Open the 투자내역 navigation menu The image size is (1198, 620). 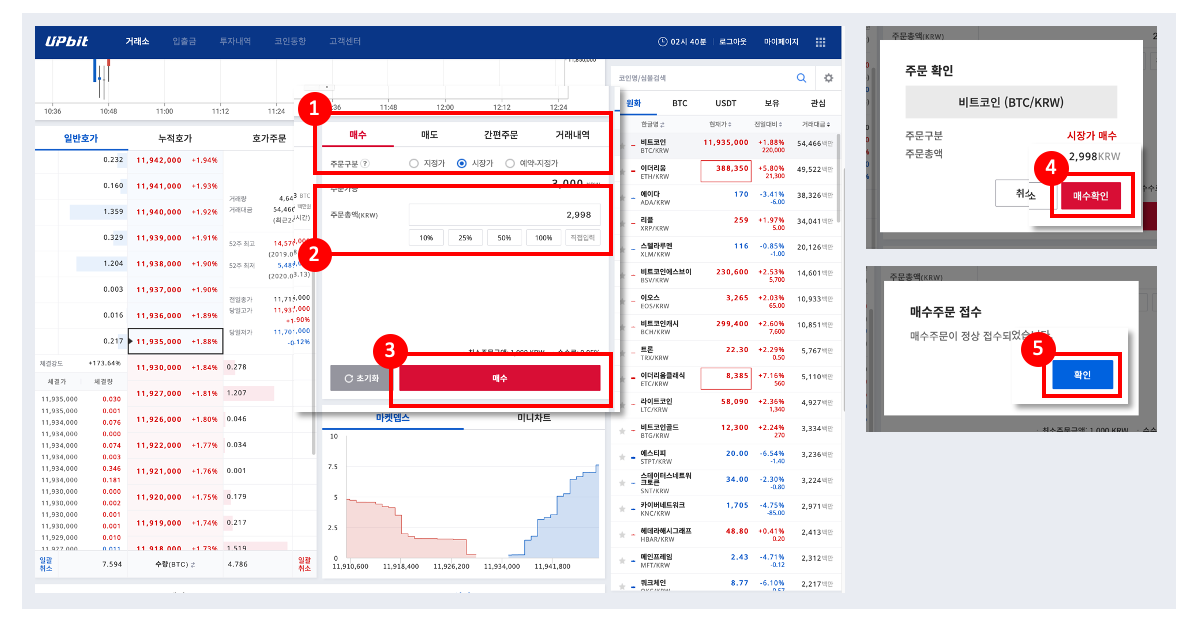235,41
